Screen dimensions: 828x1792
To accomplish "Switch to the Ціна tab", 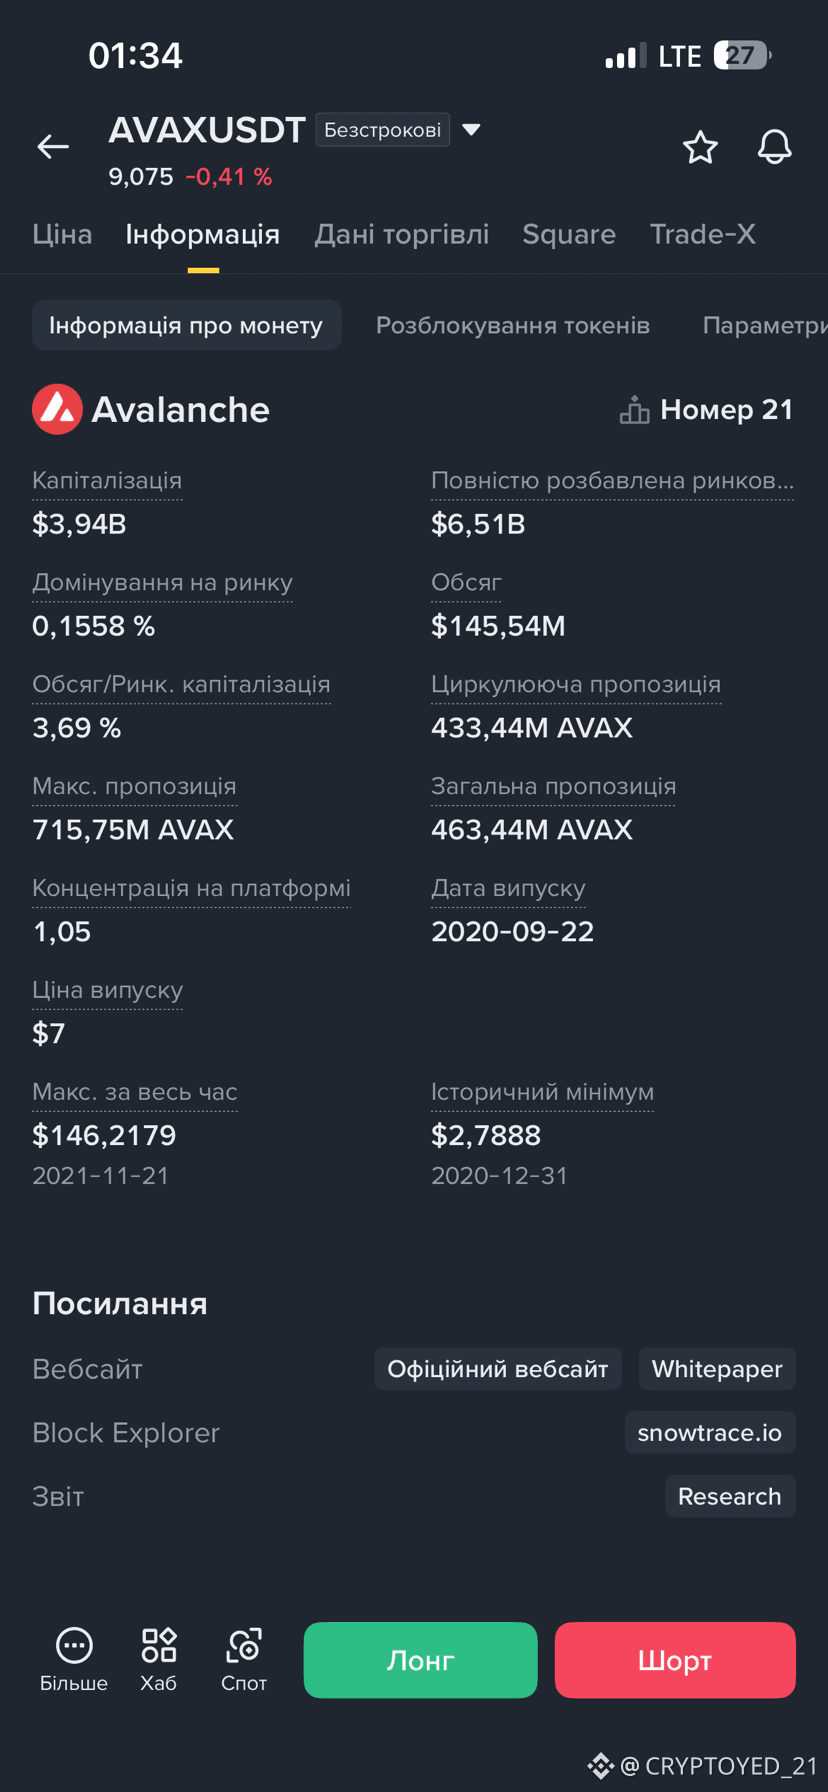I will coord(62,234).
